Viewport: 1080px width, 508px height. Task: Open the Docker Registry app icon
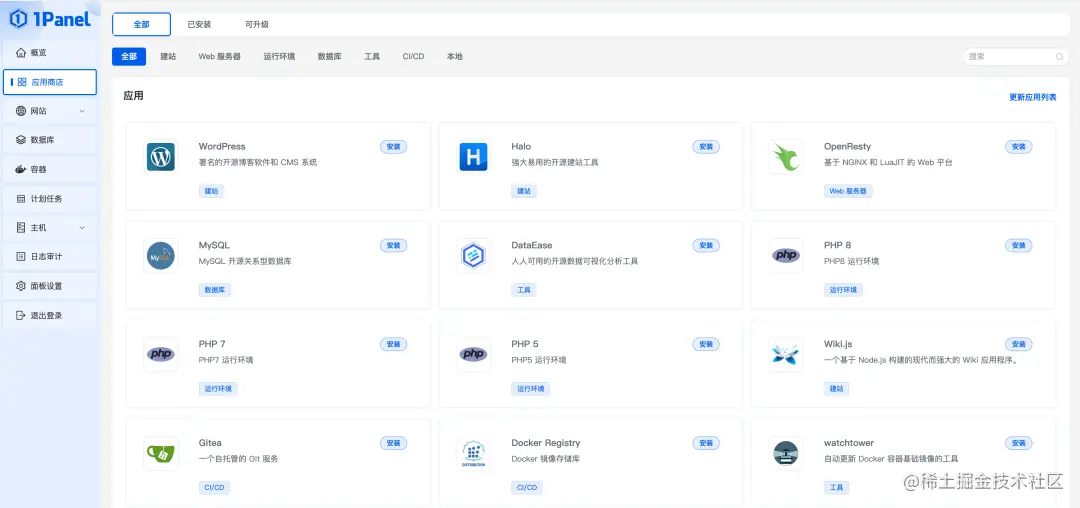[x=473, y=453]
